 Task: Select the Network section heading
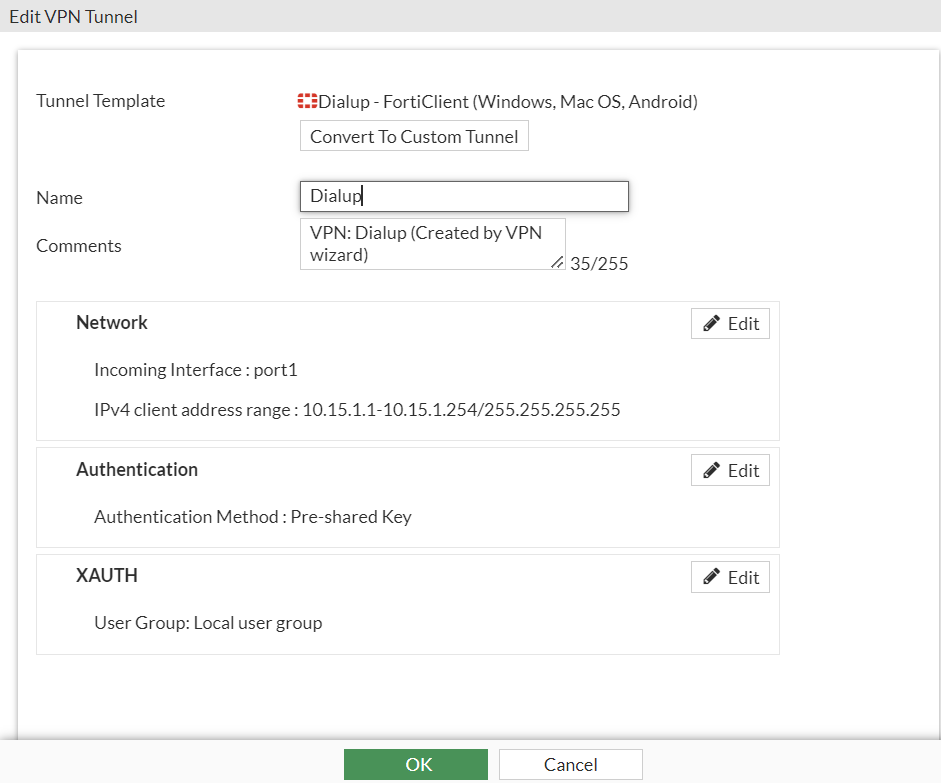pyautogui.click(x=112, y=322)
